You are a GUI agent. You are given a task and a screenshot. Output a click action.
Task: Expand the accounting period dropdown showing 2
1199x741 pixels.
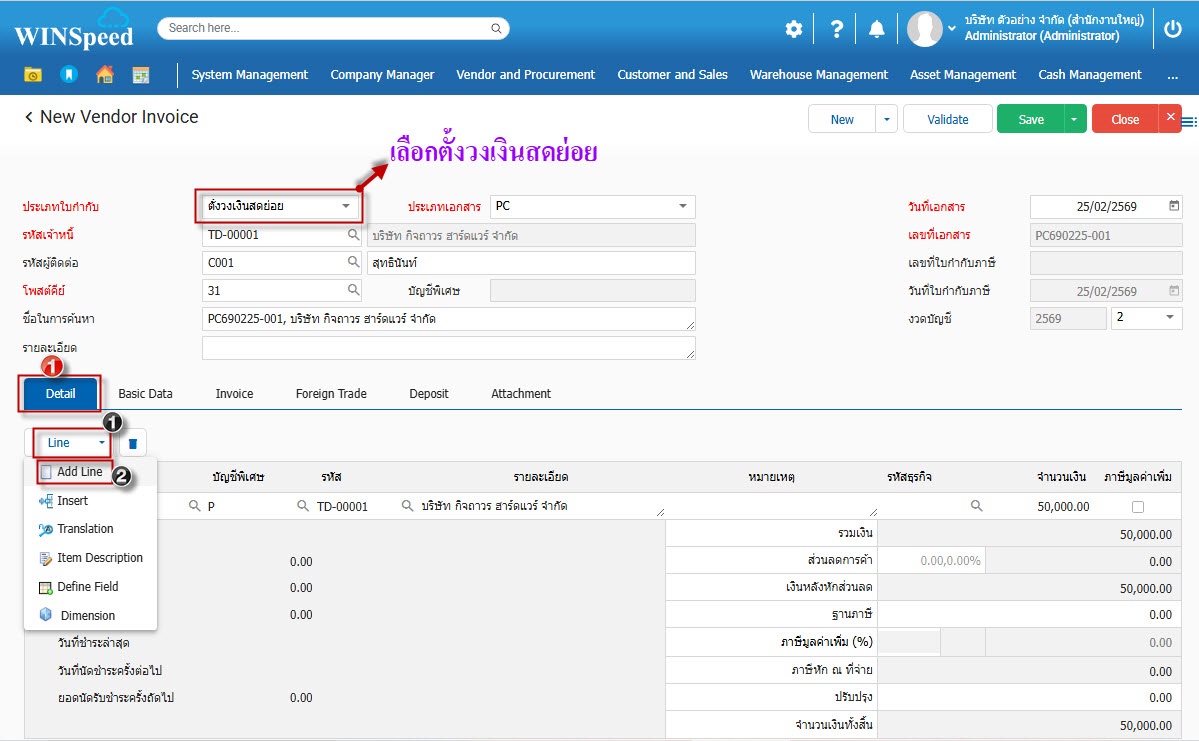click(1169, 318)
